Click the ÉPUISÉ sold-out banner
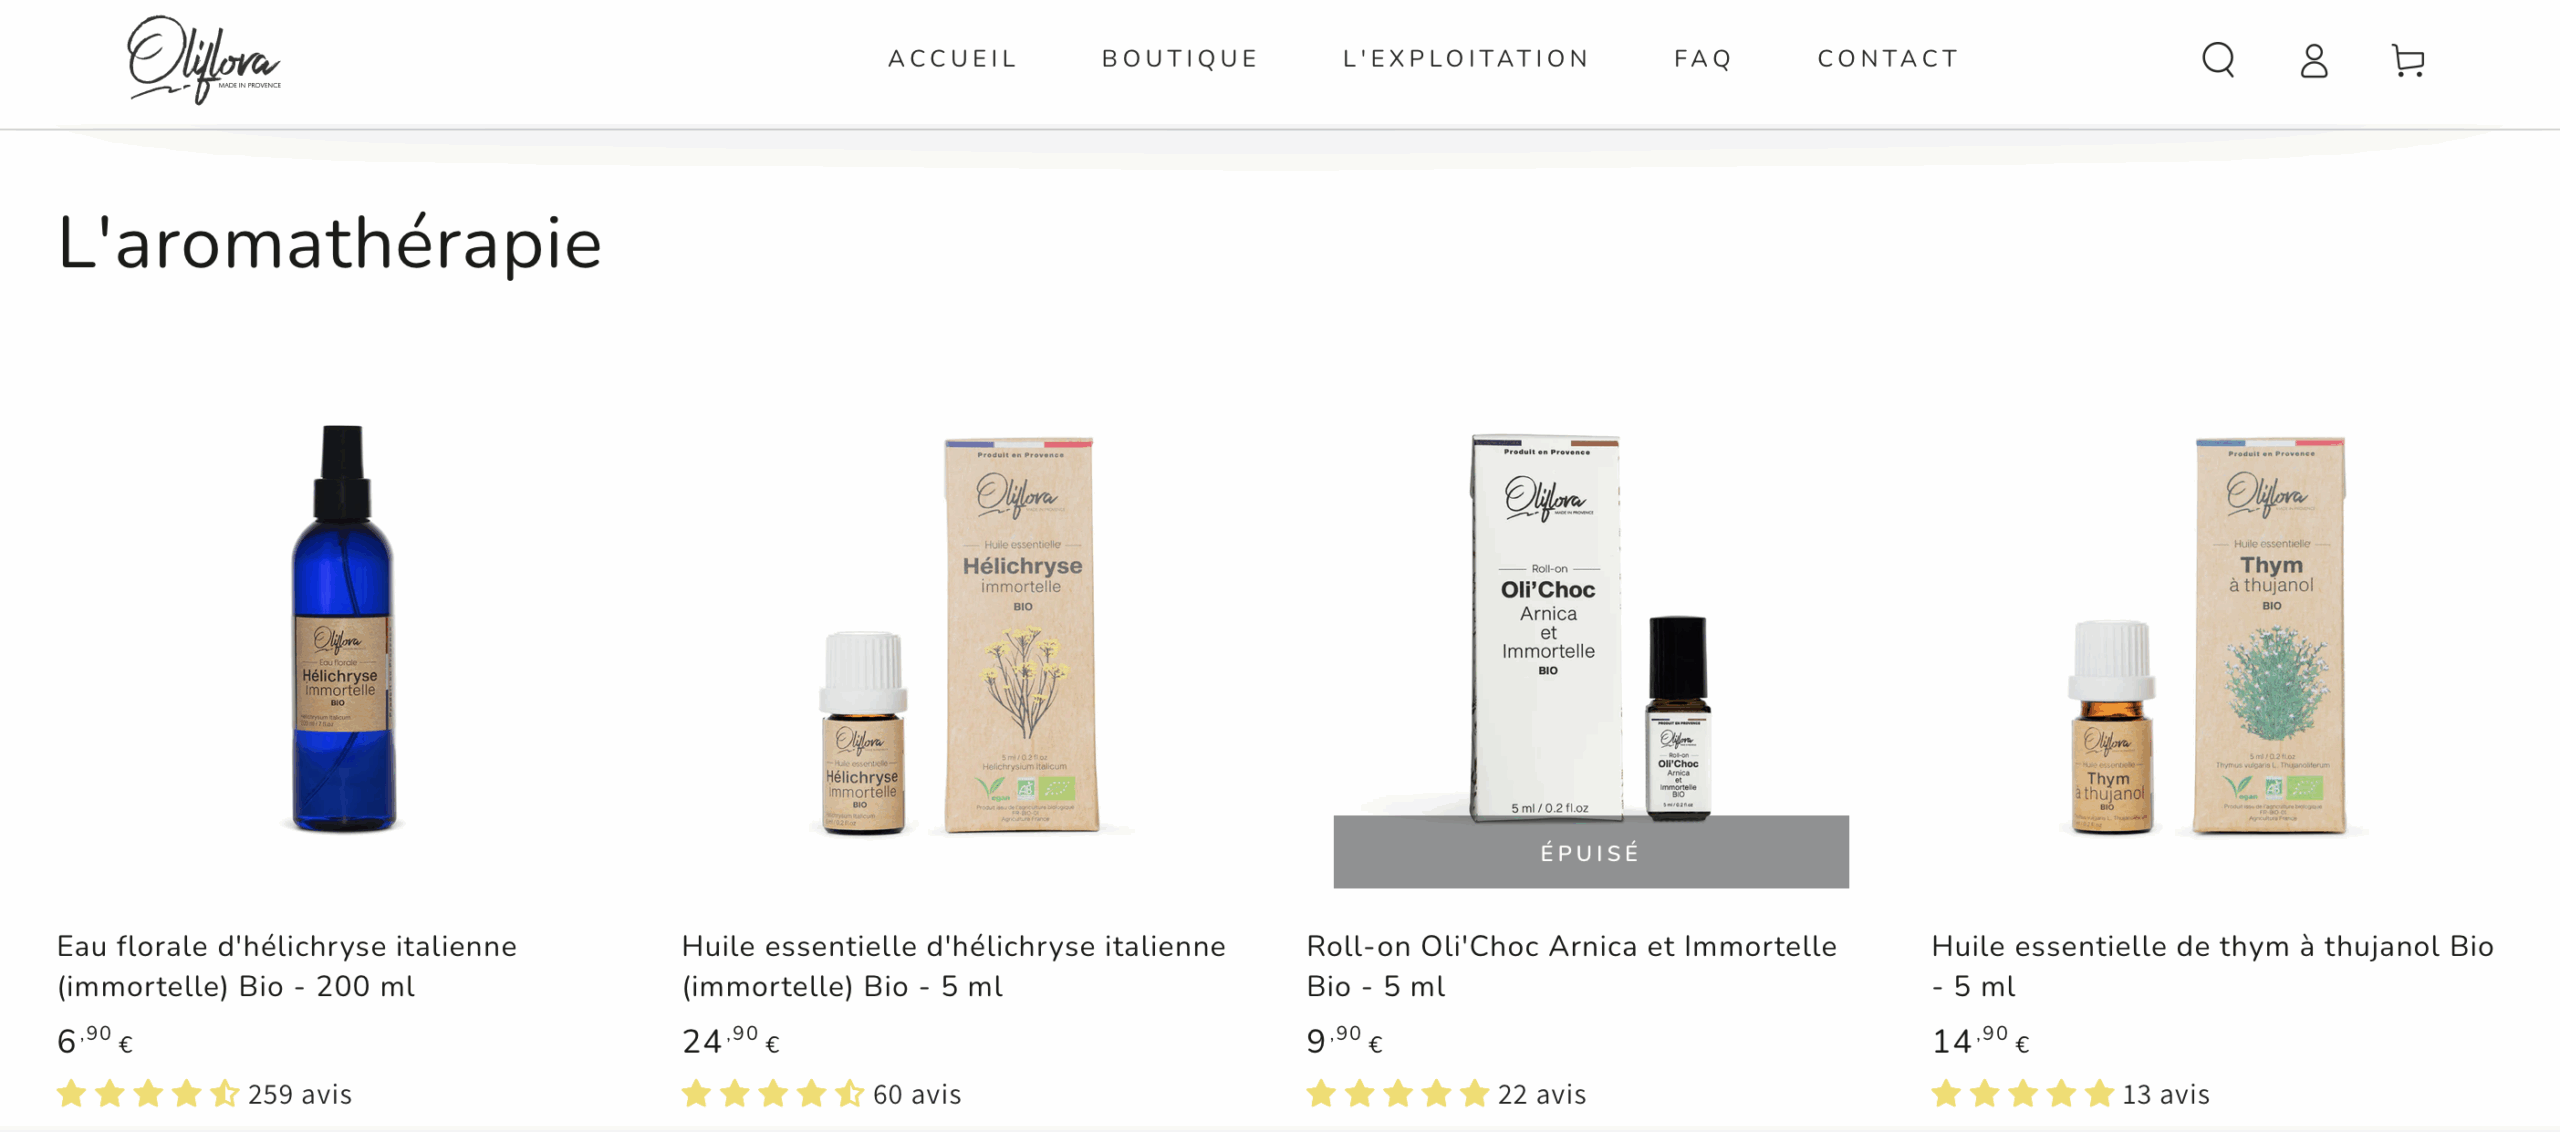 1591,852
